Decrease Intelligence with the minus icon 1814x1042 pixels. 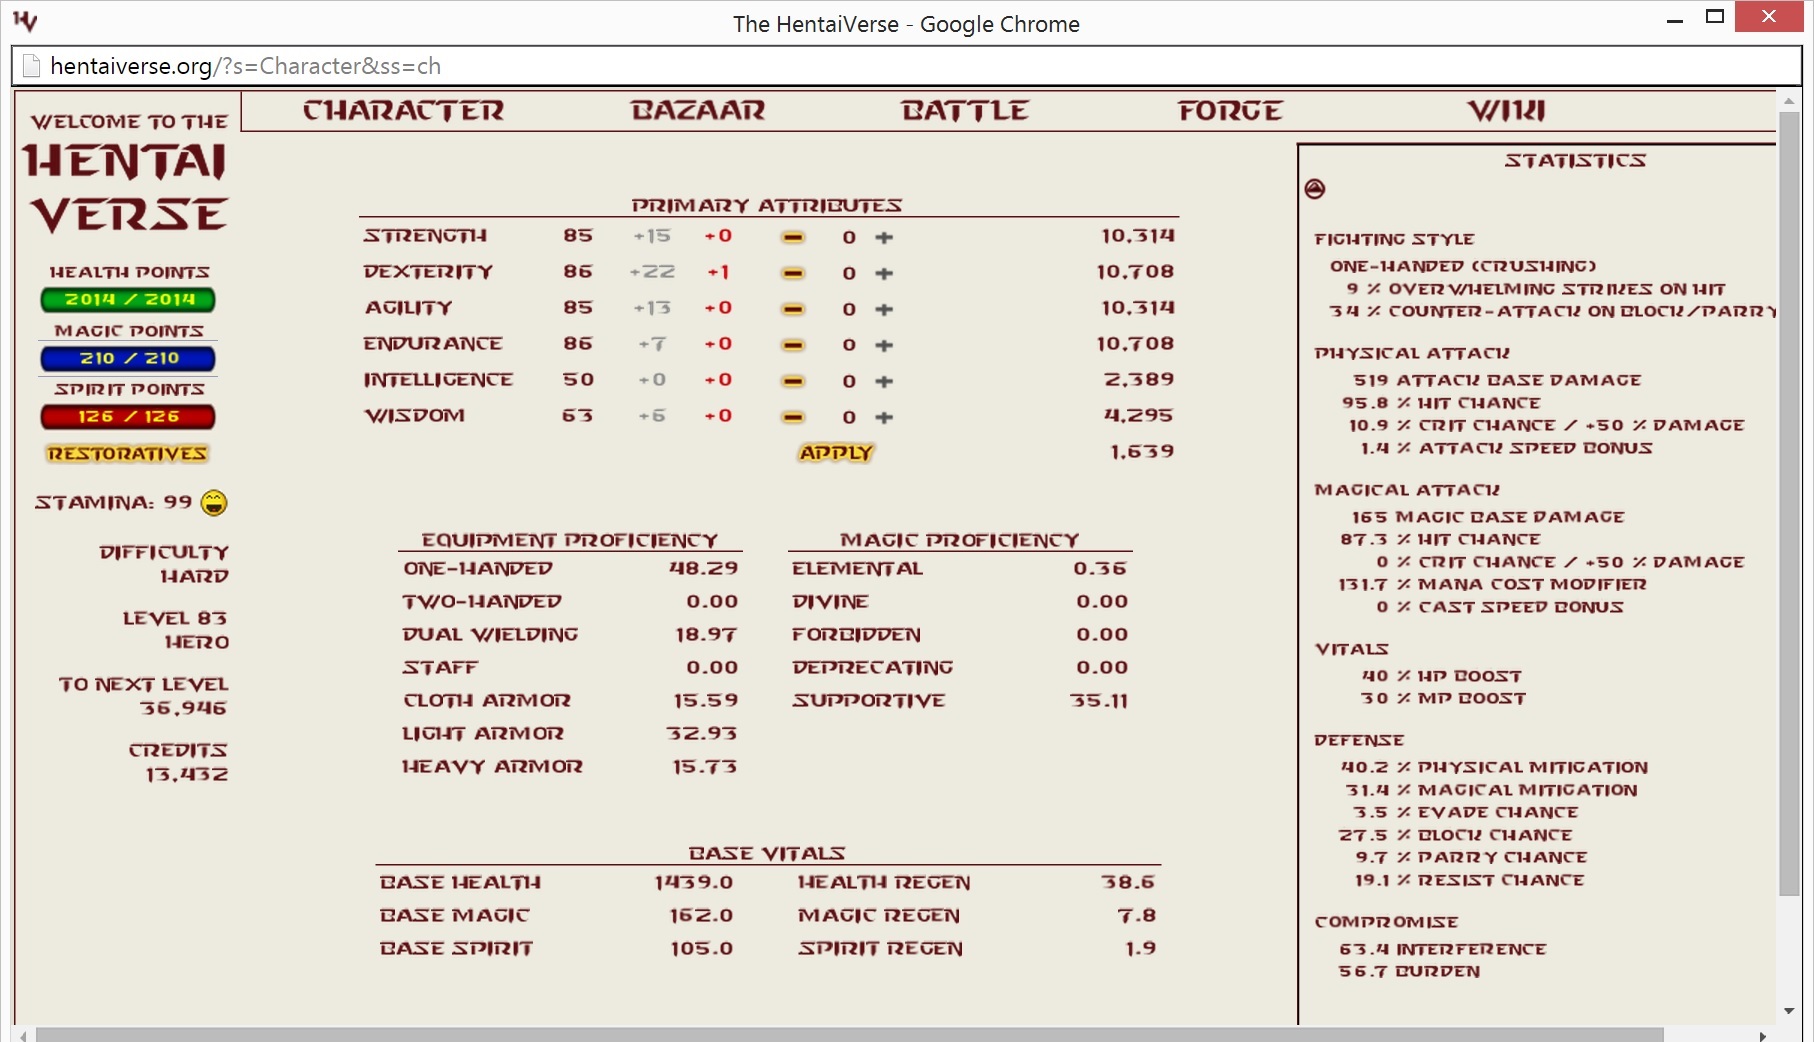[x=793, y=381]
